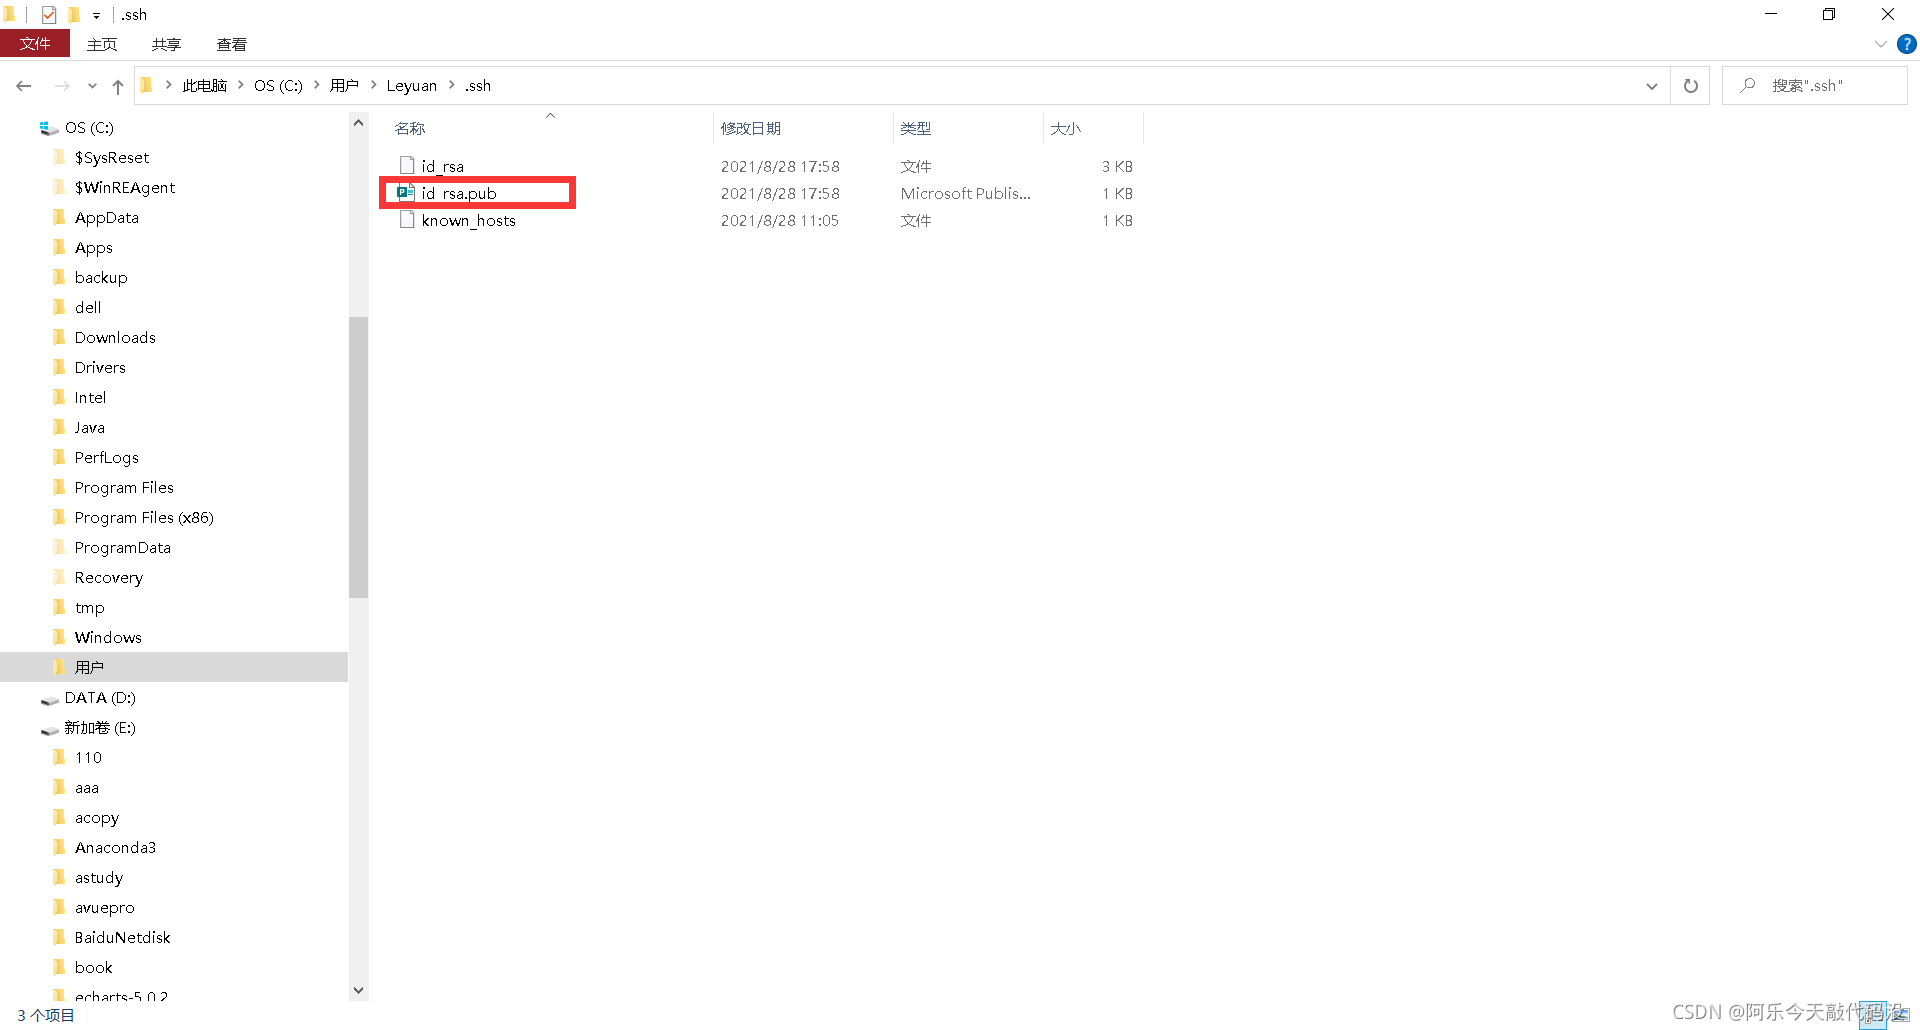Open the Drivers folder in tree
Screen dimensions: 1920x1030
click(100, 368)
